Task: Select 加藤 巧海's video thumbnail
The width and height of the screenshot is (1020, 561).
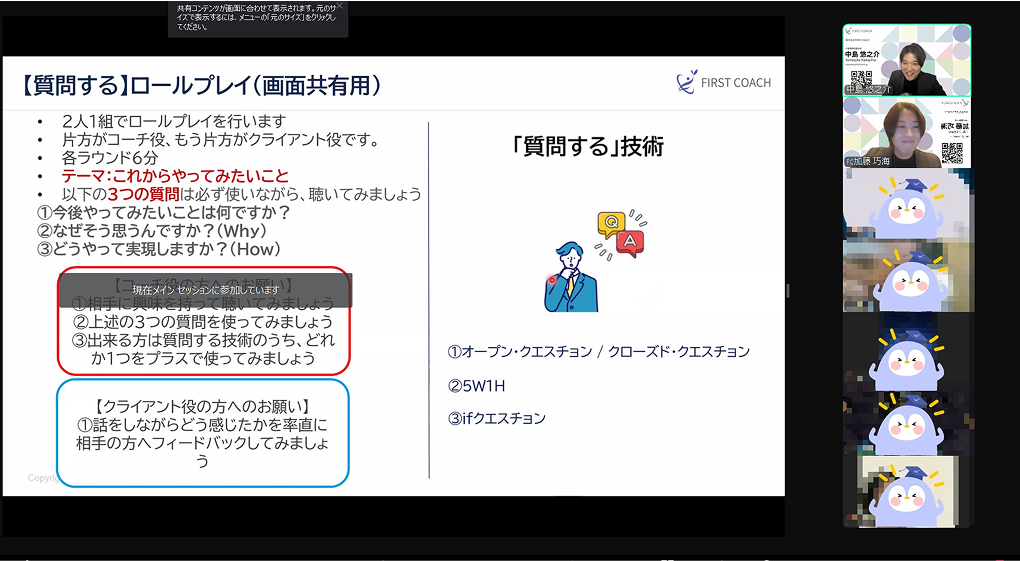Action: pos(906,132)
